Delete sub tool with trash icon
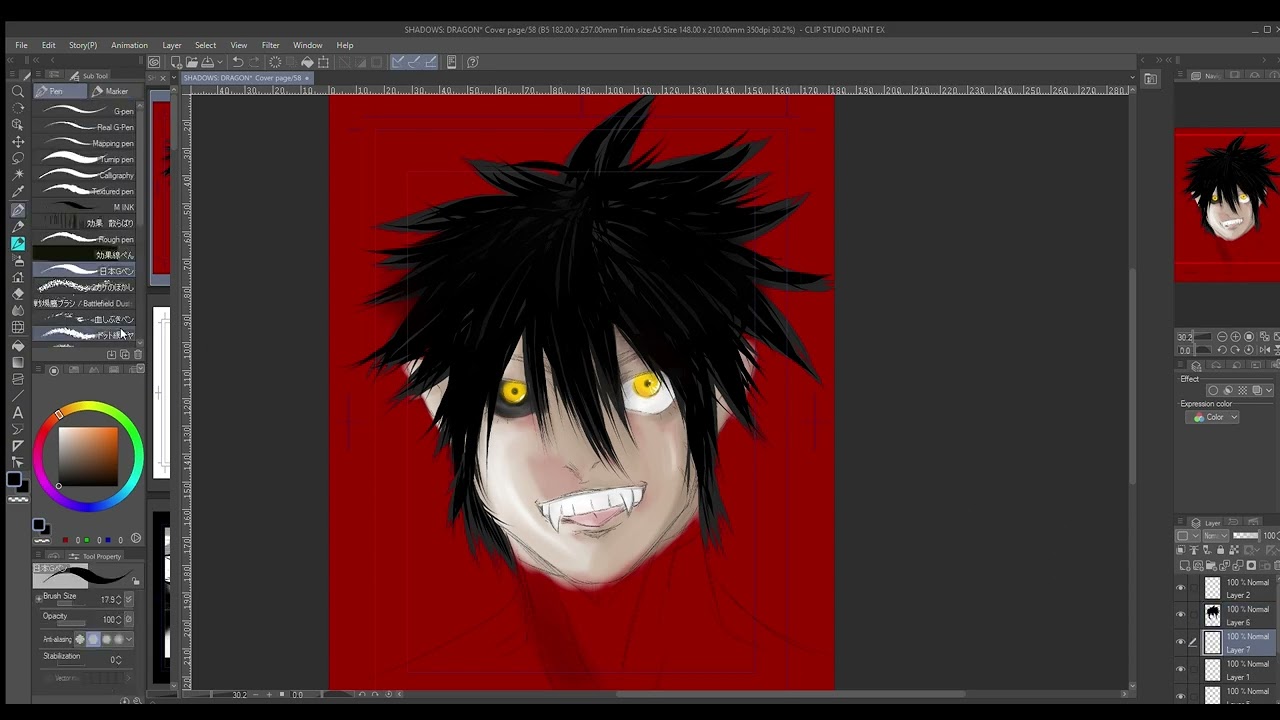 click(137, 355)
